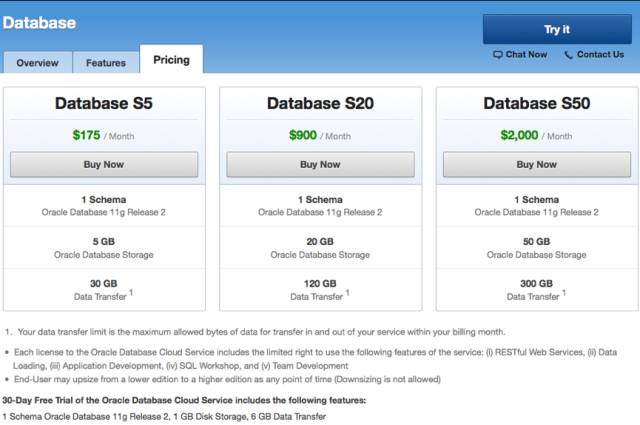Click the $900 monthly price

click(302, 135)
